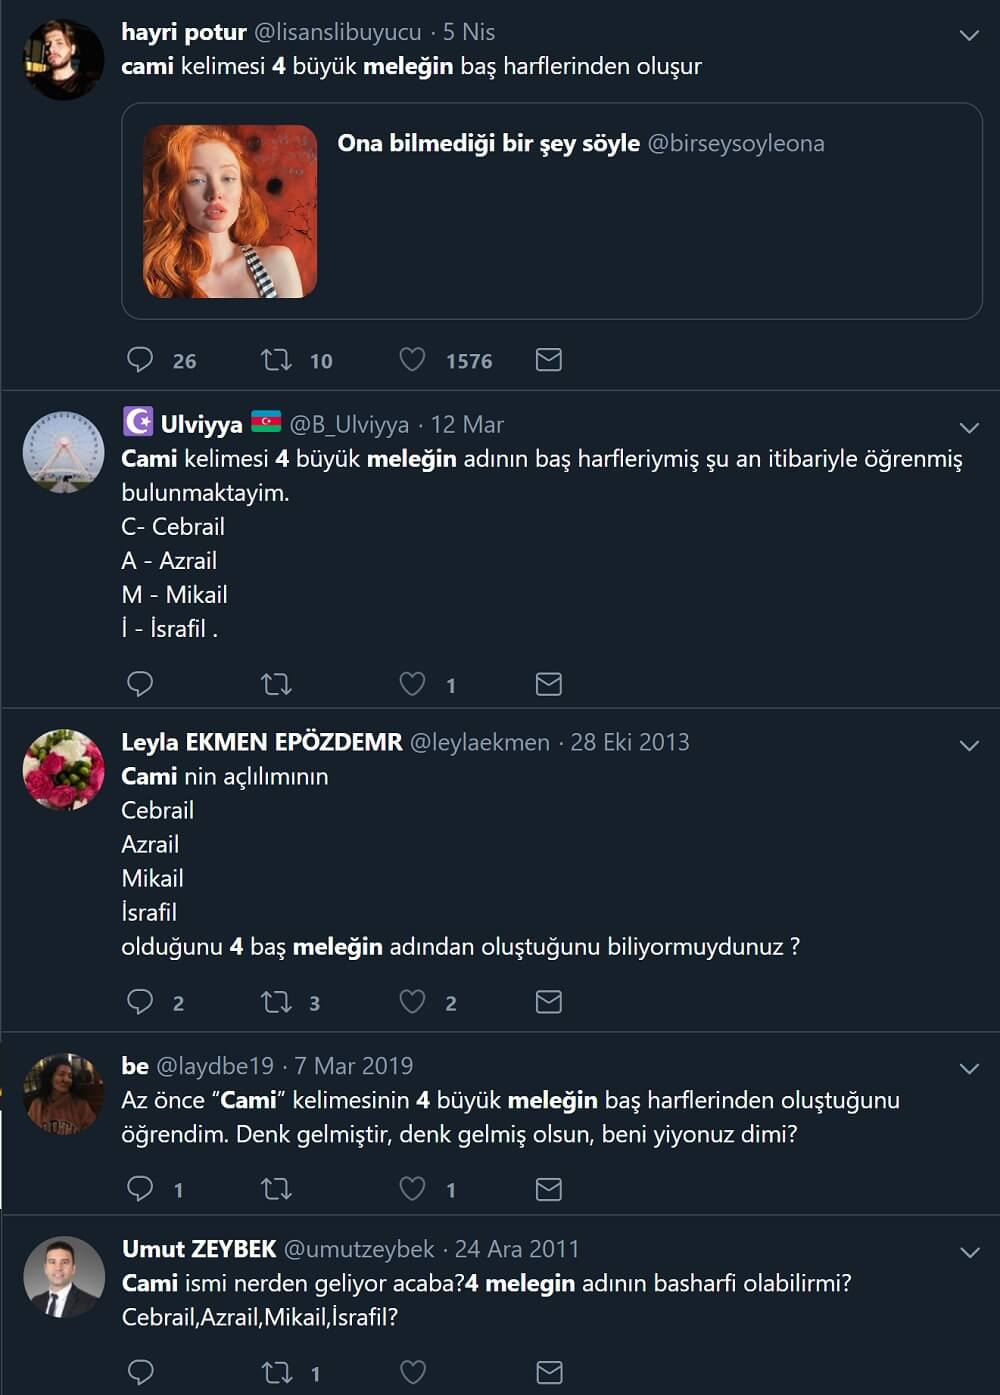The image size is (1000, 1395).
Task: Retweet Ulviyya's tweet about Cami
Action: (276, 684)
